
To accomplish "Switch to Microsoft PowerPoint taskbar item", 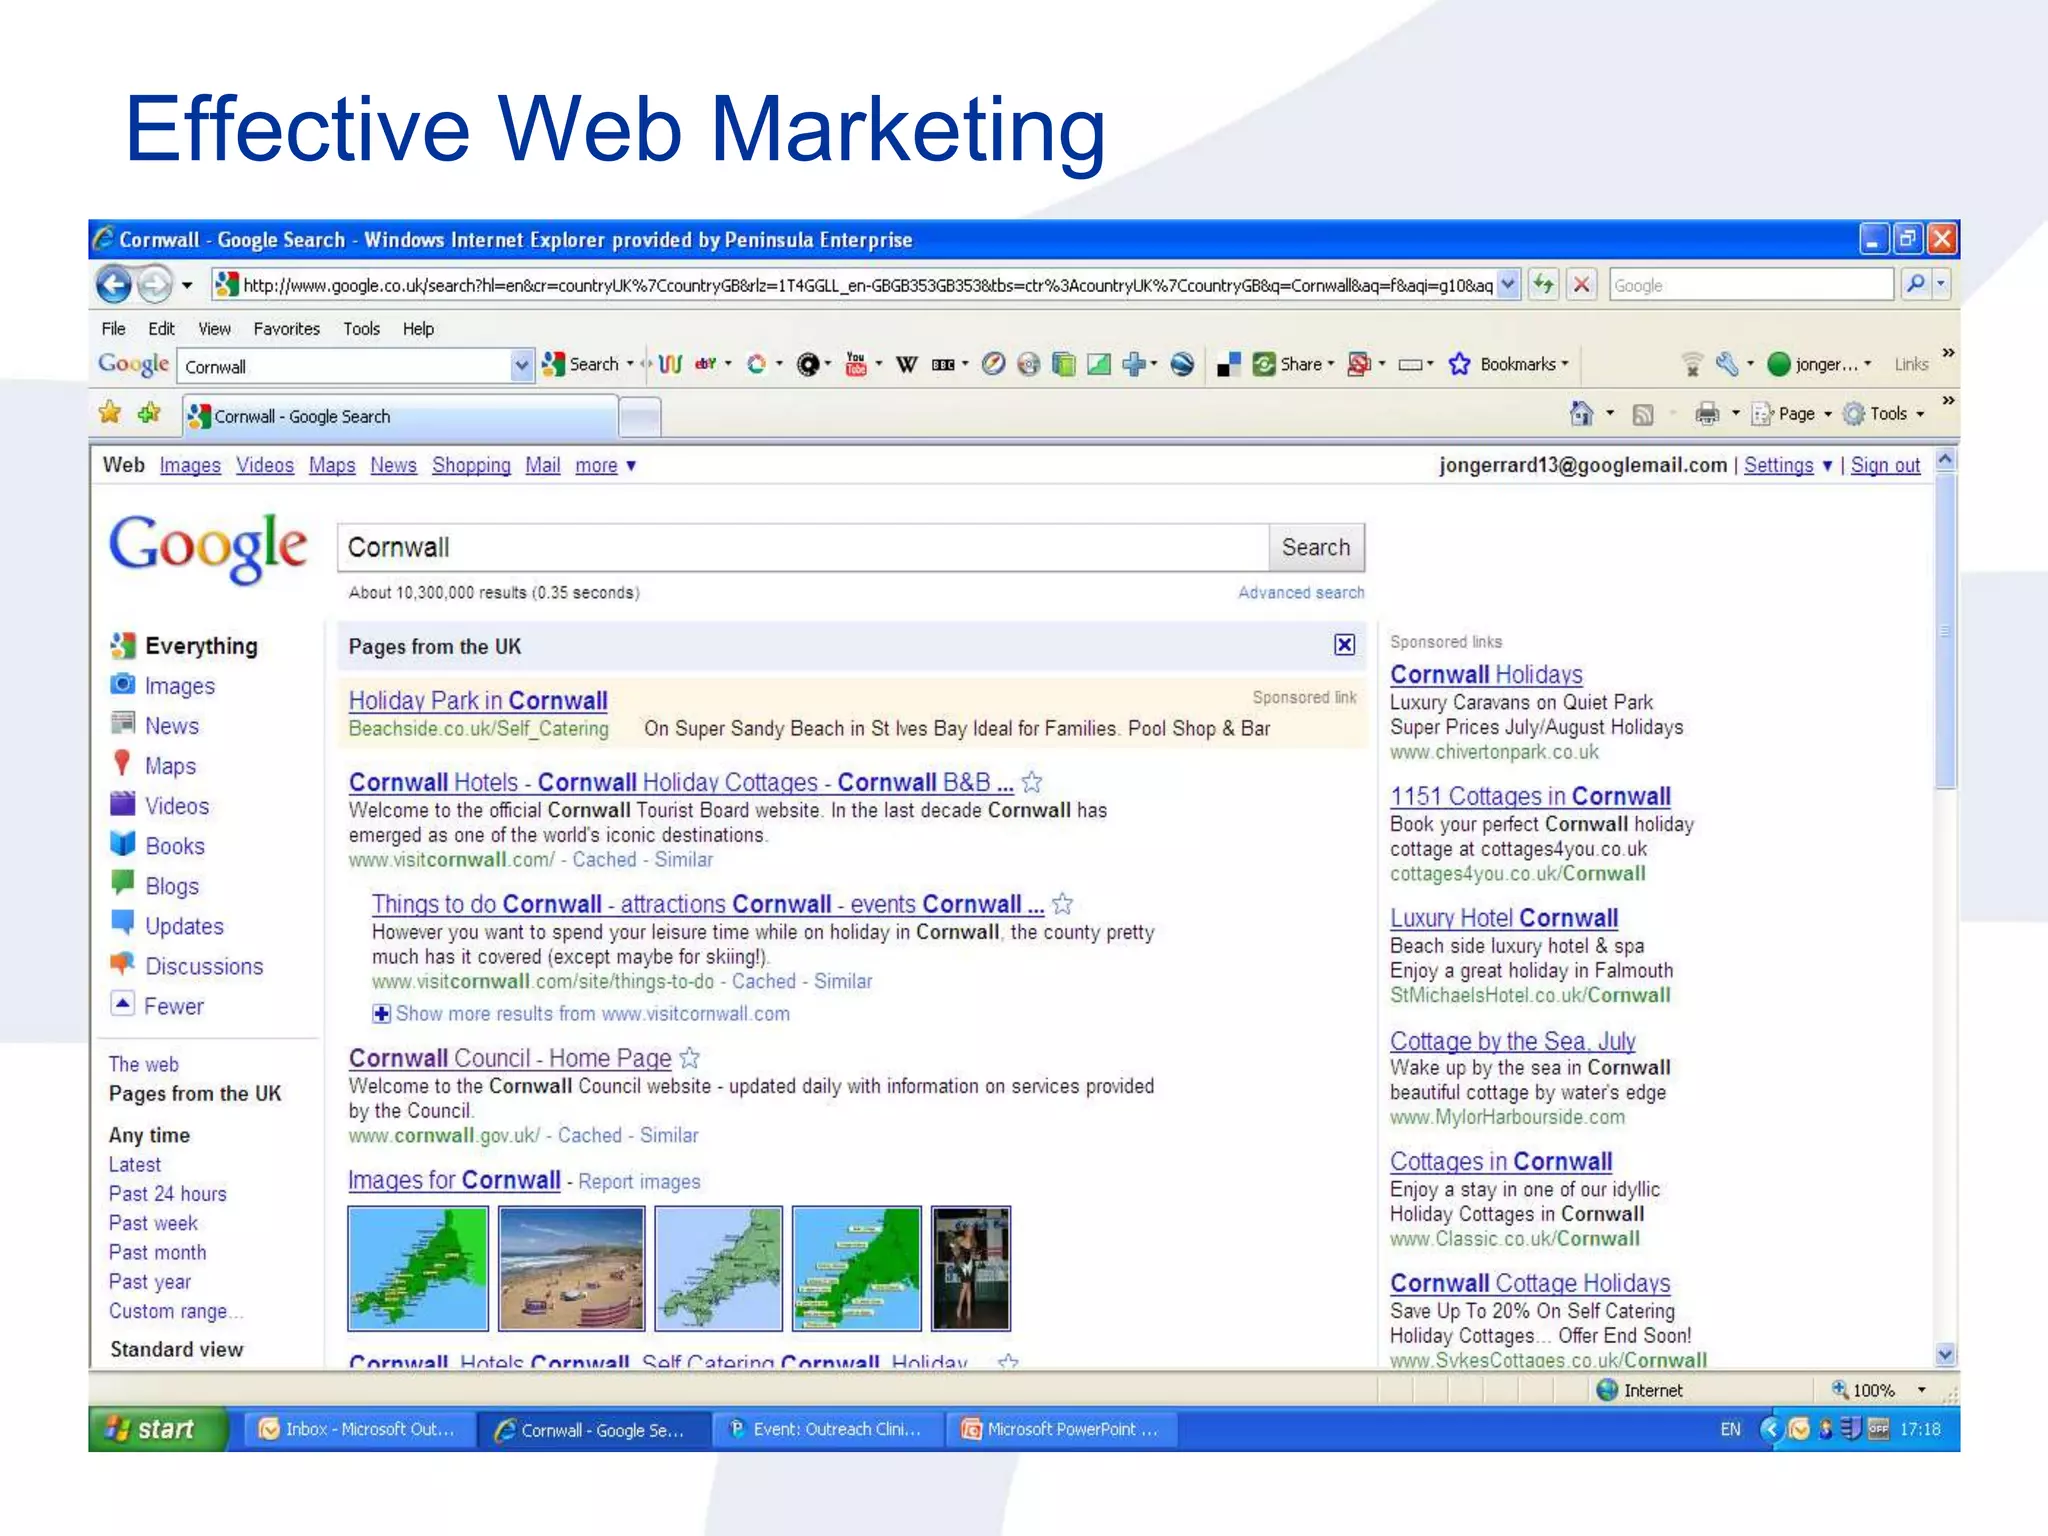I will [1063, 1429].
